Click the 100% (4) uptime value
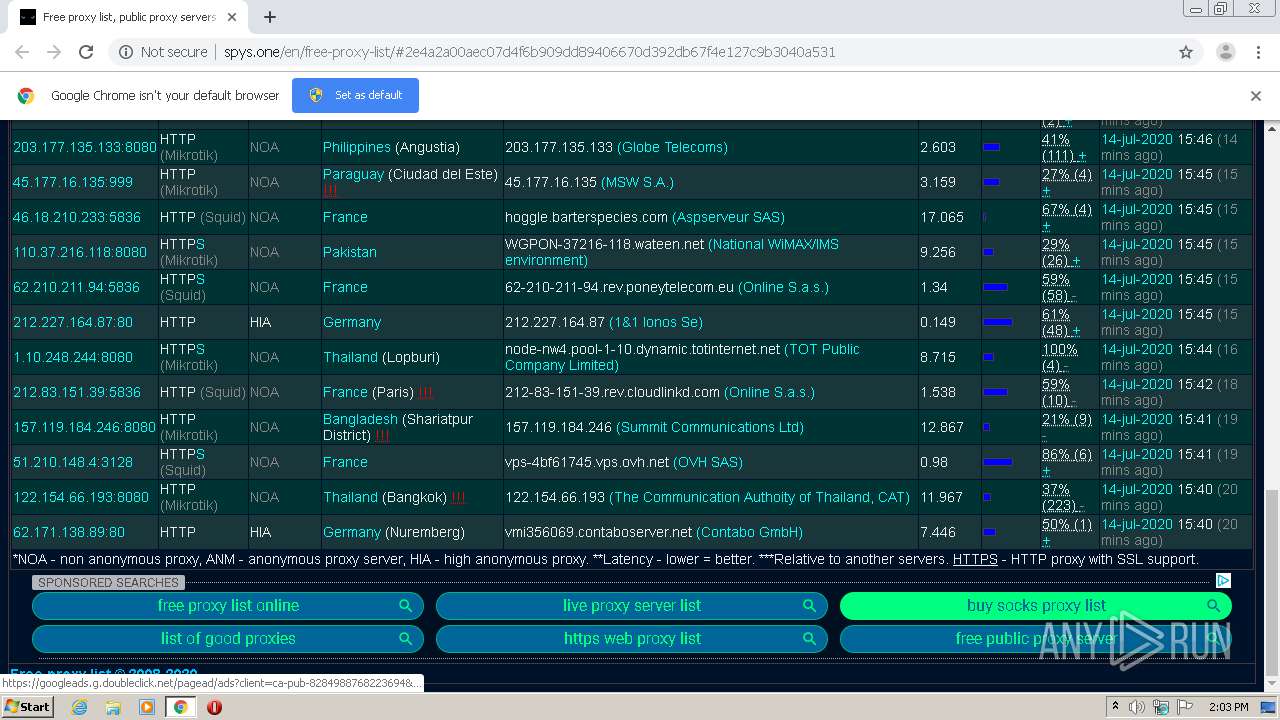Image resolution: width=1280 pixels, height=720 pixels. [x=1059, y=357]
